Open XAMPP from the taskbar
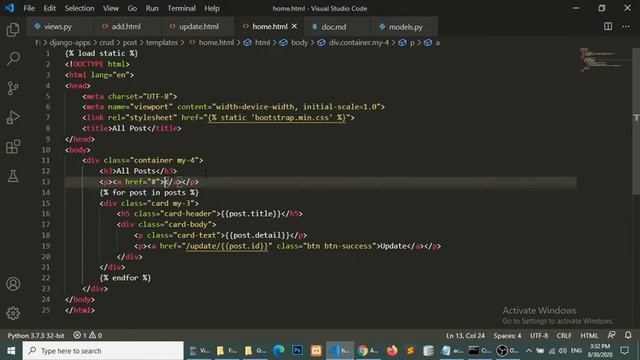 tap(316, 351)
